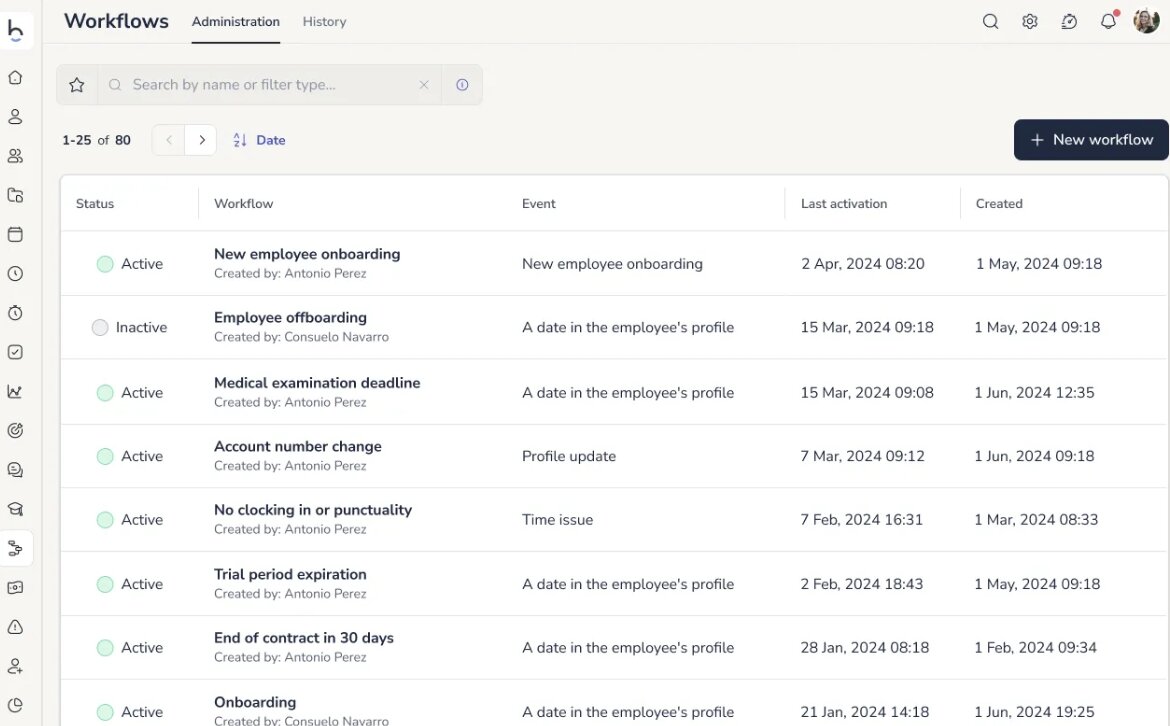Click the search by name input field
The image size is (1170, 726).
[x=270, y=85]
